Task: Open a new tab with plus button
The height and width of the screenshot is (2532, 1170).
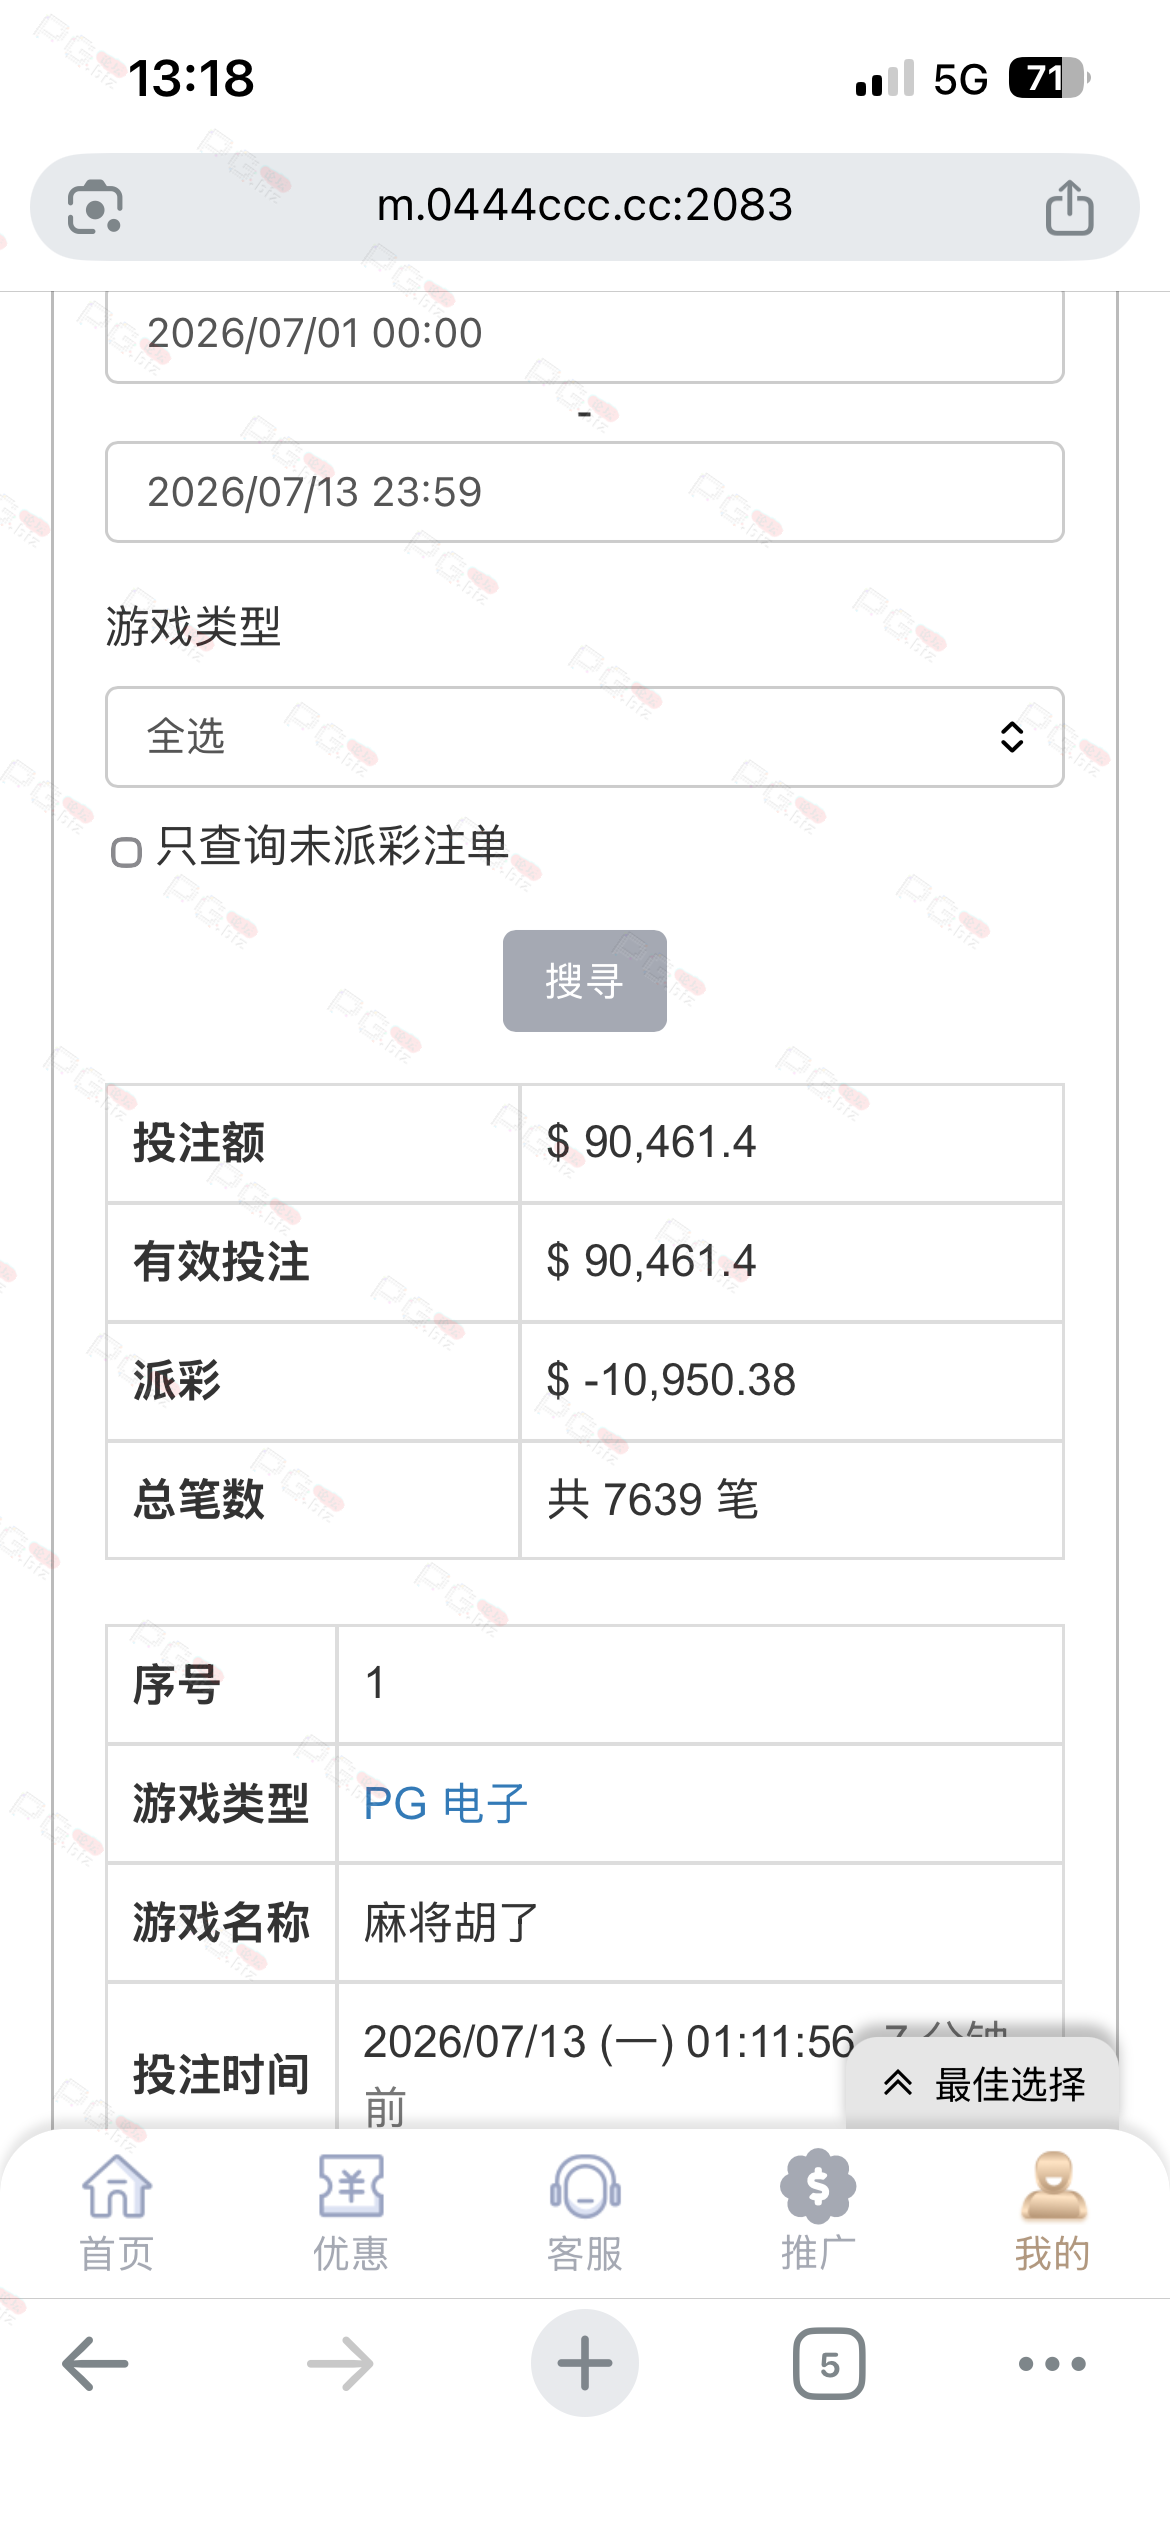Action: tap(585, 2363)
